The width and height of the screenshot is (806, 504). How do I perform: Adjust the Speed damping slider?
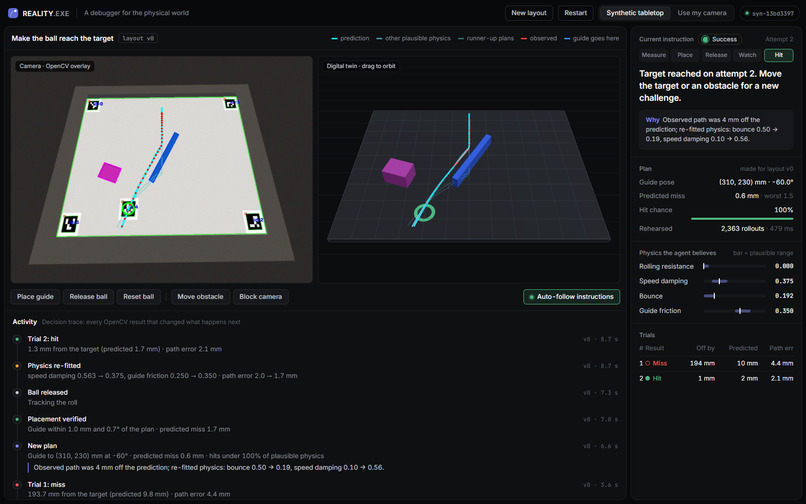tap(735, 281)
